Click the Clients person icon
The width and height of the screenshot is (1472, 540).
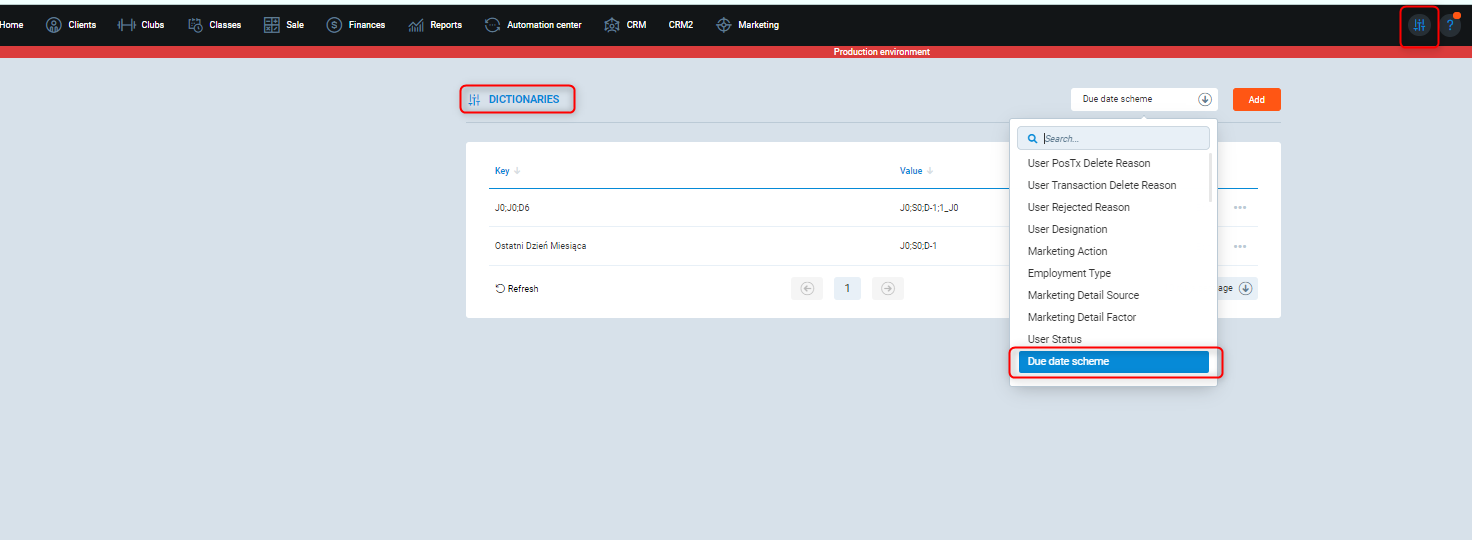[x=54, y=25]
